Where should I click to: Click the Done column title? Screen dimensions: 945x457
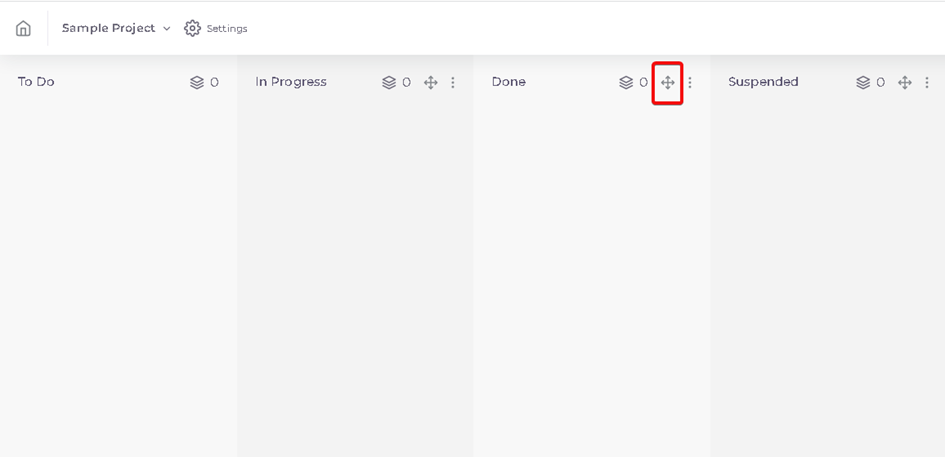coord(508,82)
